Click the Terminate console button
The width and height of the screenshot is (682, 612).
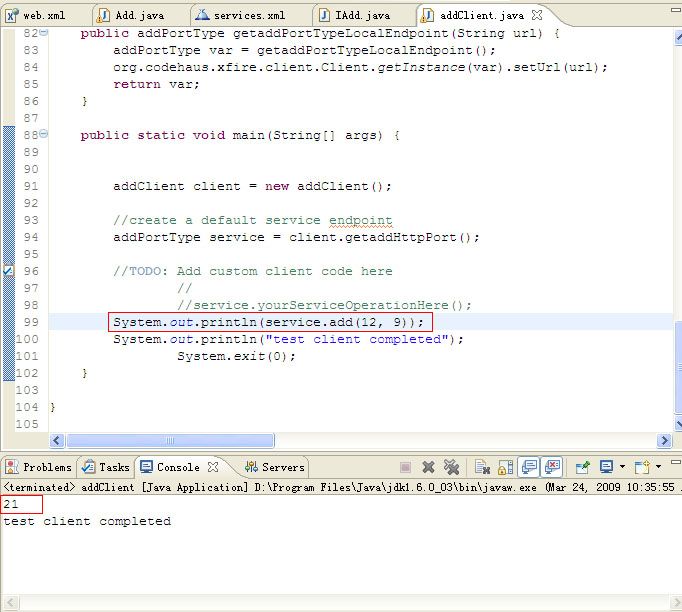[x=405, y=468]
